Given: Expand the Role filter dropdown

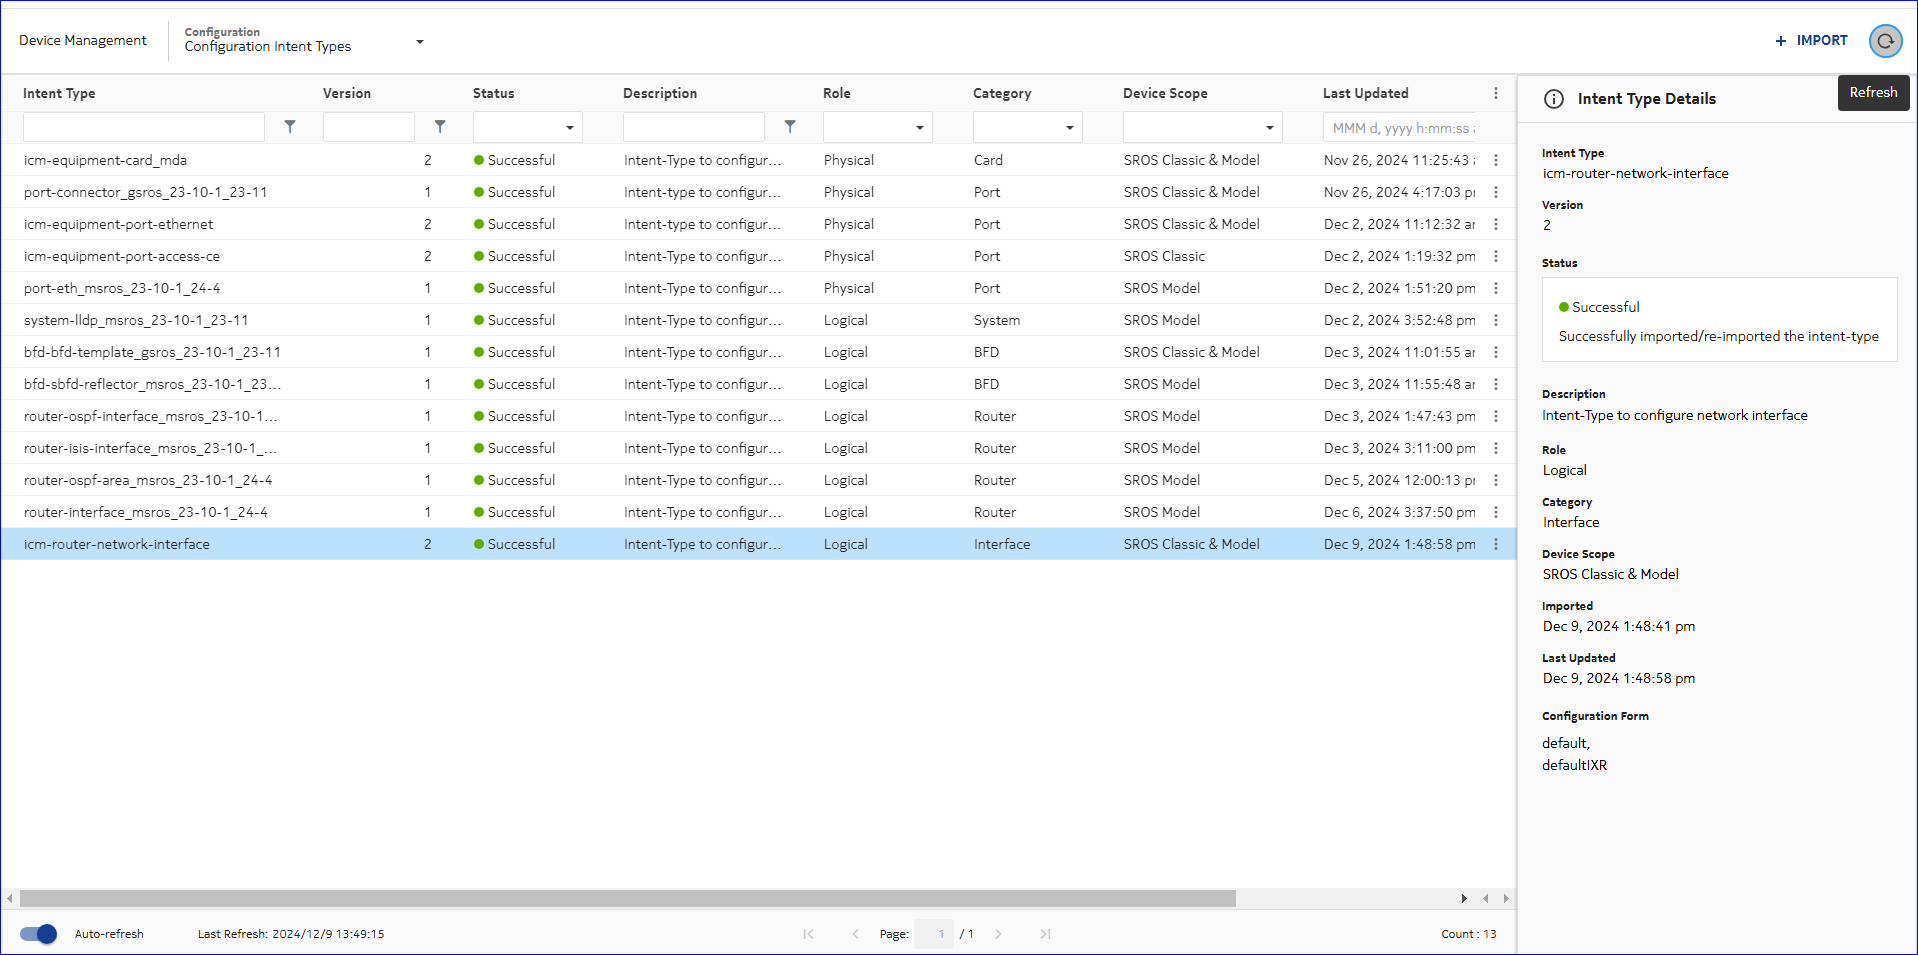Looking at the screenshot, I should click(x=877, y=128).
